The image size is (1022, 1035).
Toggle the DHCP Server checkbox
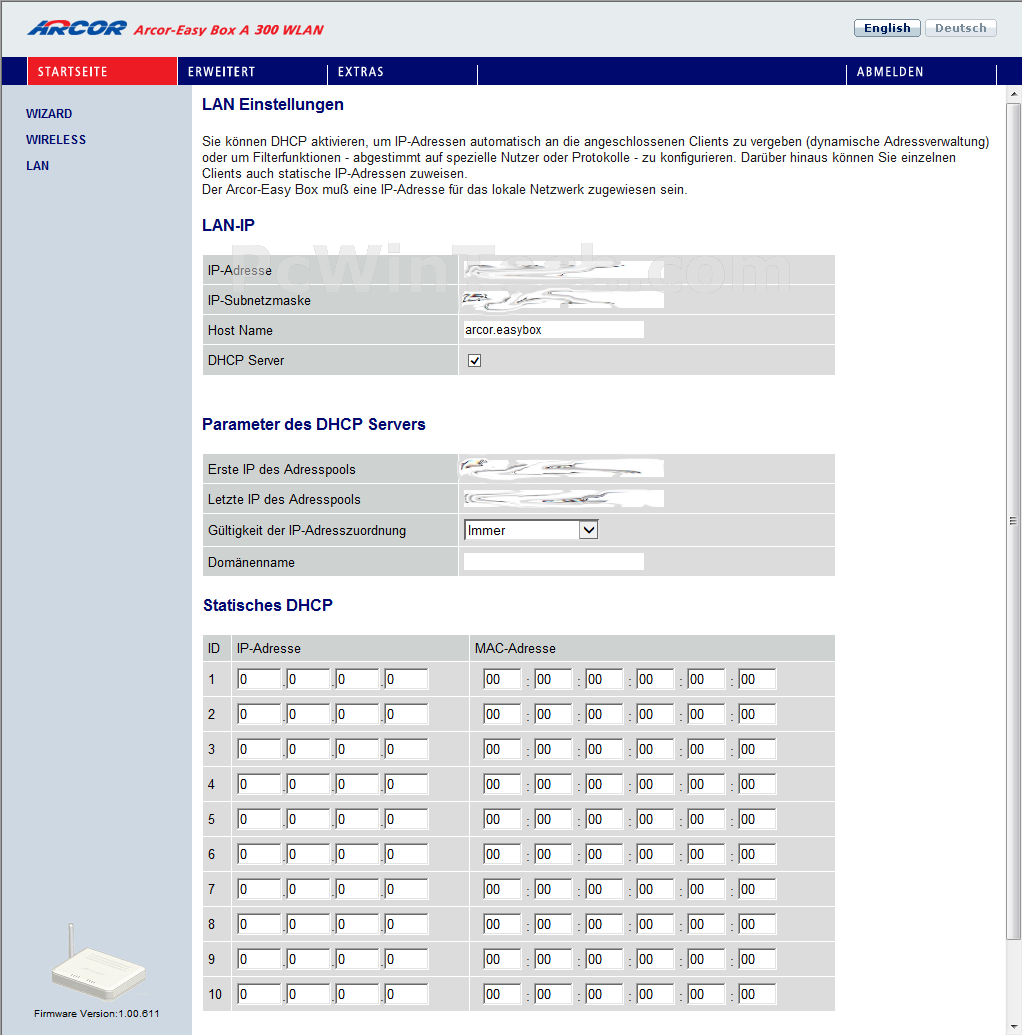[474, 360]
